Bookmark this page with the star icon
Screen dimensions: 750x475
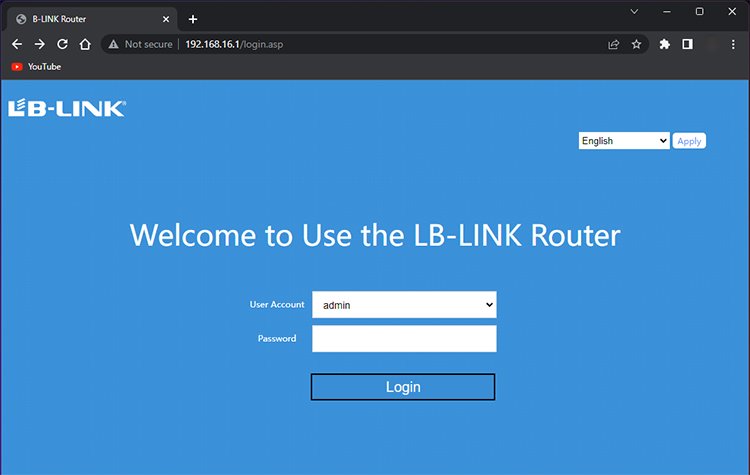click(x=636, y=44)
